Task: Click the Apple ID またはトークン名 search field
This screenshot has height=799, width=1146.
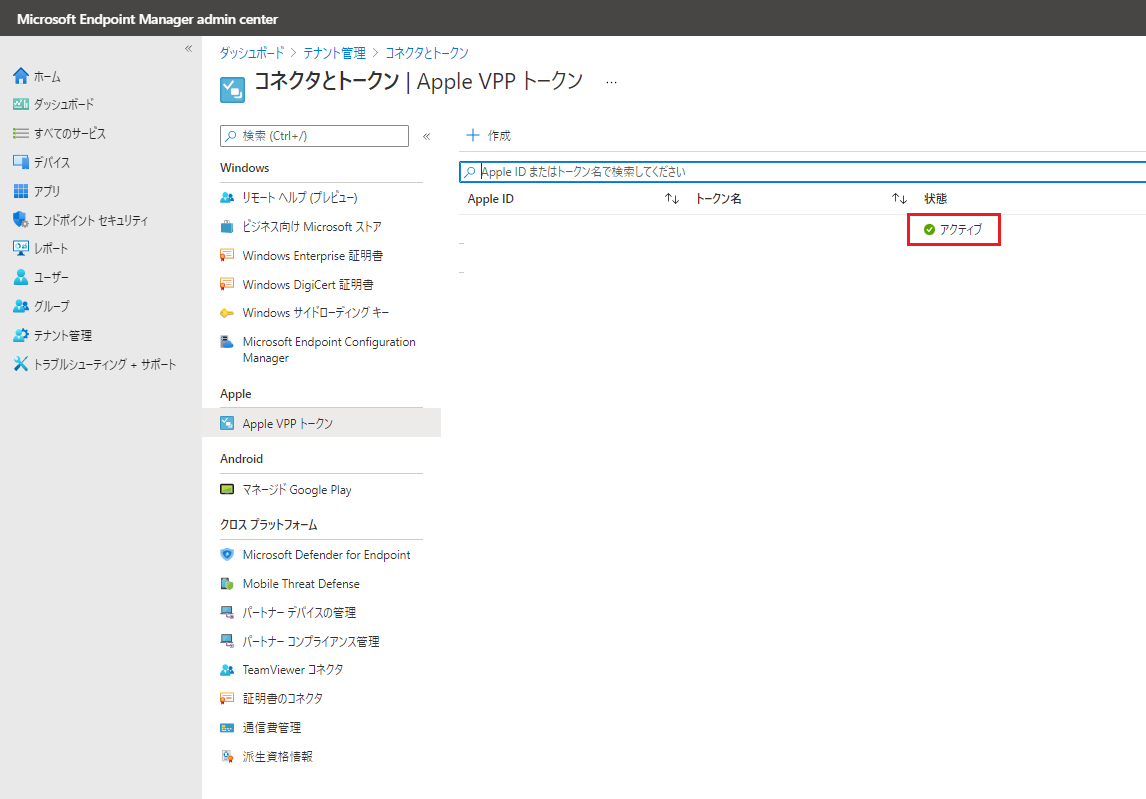Action: [802, 172]
